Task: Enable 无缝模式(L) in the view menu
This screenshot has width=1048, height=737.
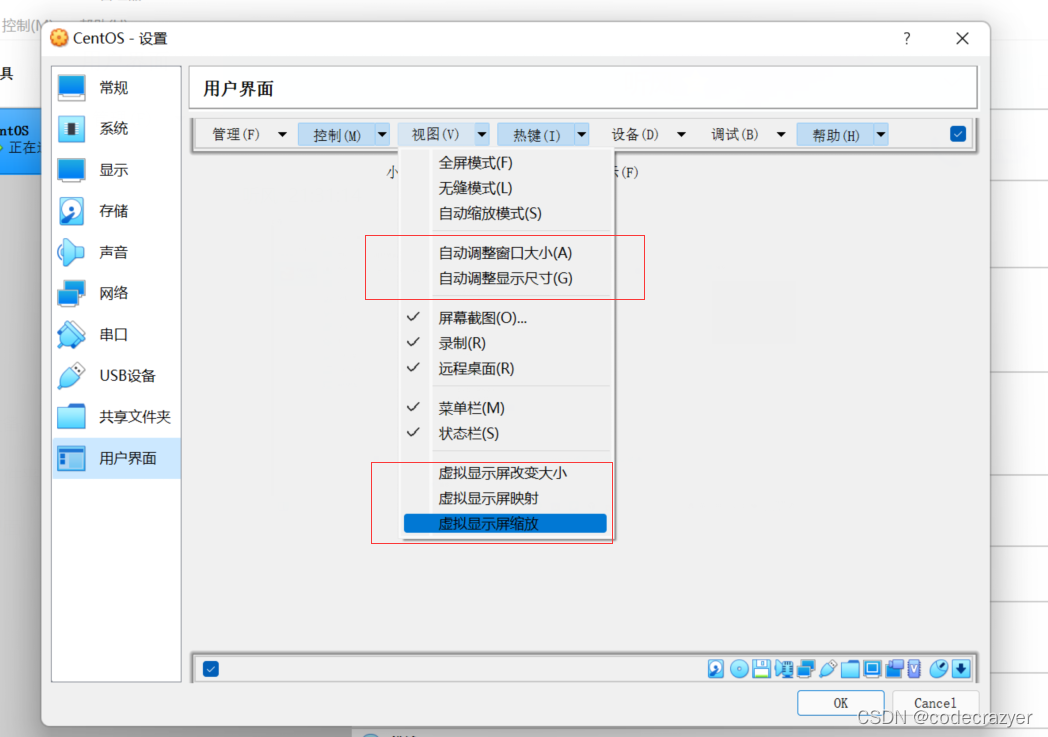Action: [x=507, y=188]
